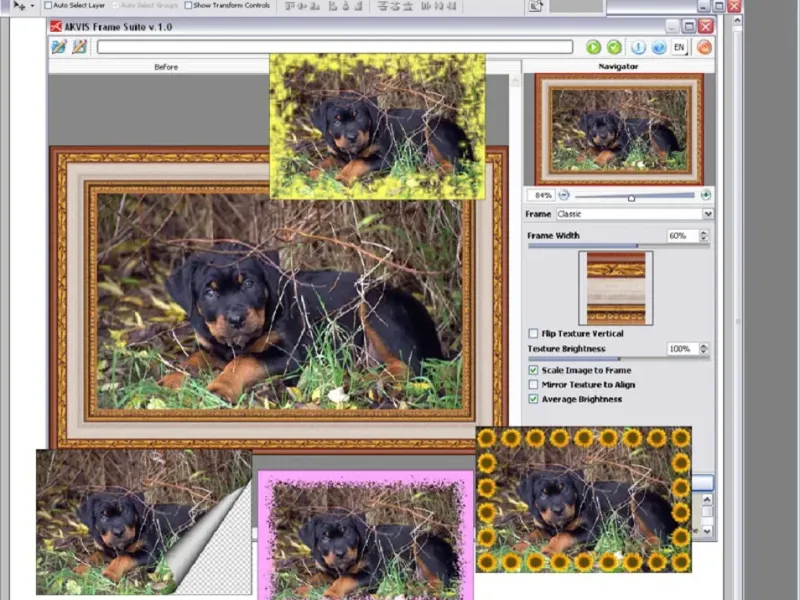The image size is (800, 600).
Task: Click the first pencil-and-notepad icon in AKVIS toolbar
Action: (59, 47)
